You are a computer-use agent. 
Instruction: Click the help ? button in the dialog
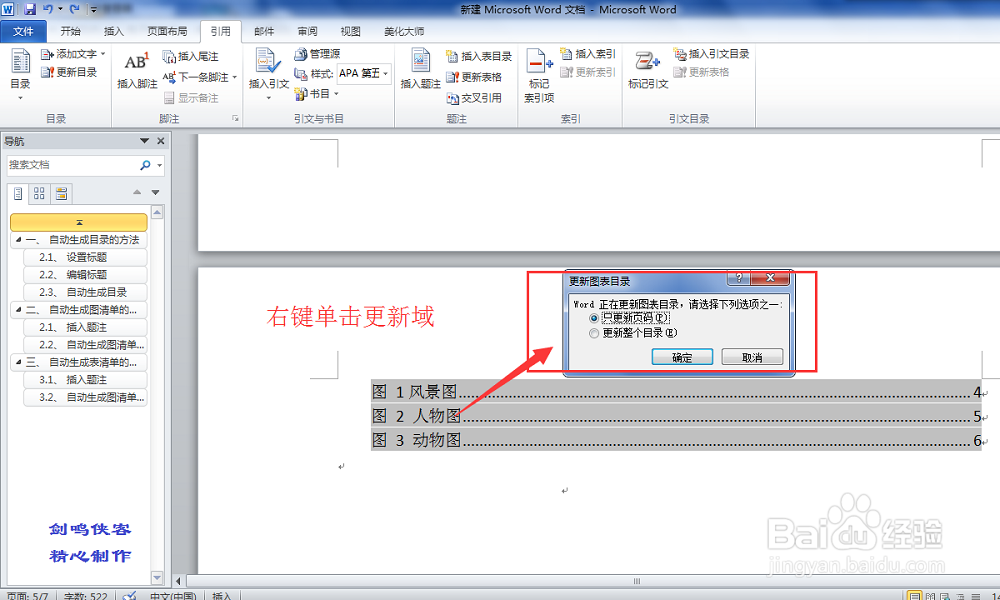[x=739, y=278]
